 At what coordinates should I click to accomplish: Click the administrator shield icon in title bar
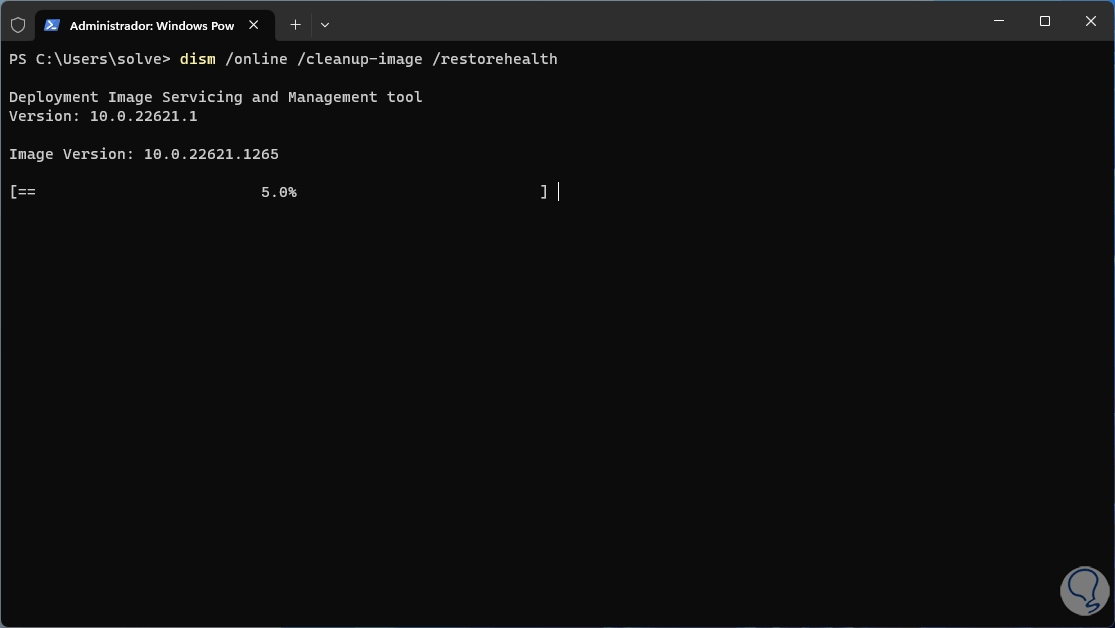coord(18,25)
